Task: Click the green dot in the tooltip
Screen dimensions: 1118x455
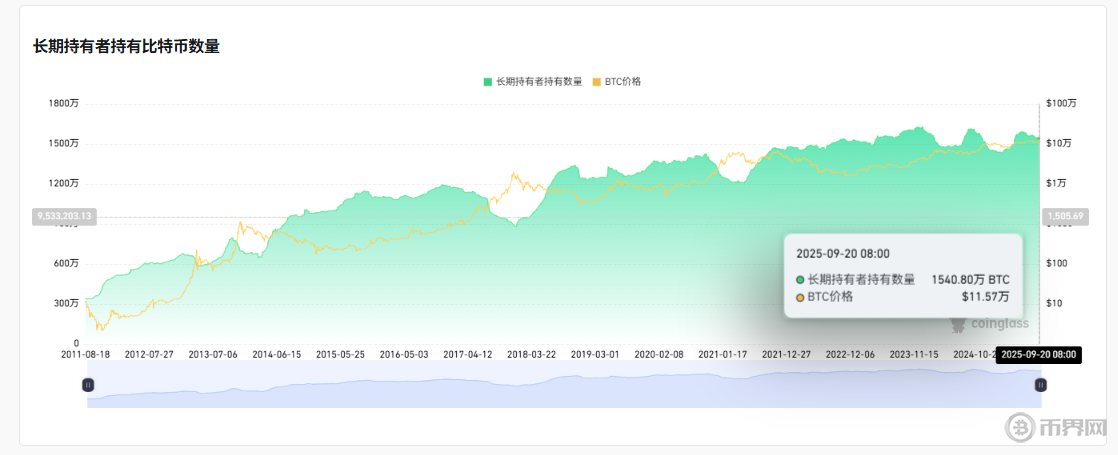Action: [x=800, y=280]
